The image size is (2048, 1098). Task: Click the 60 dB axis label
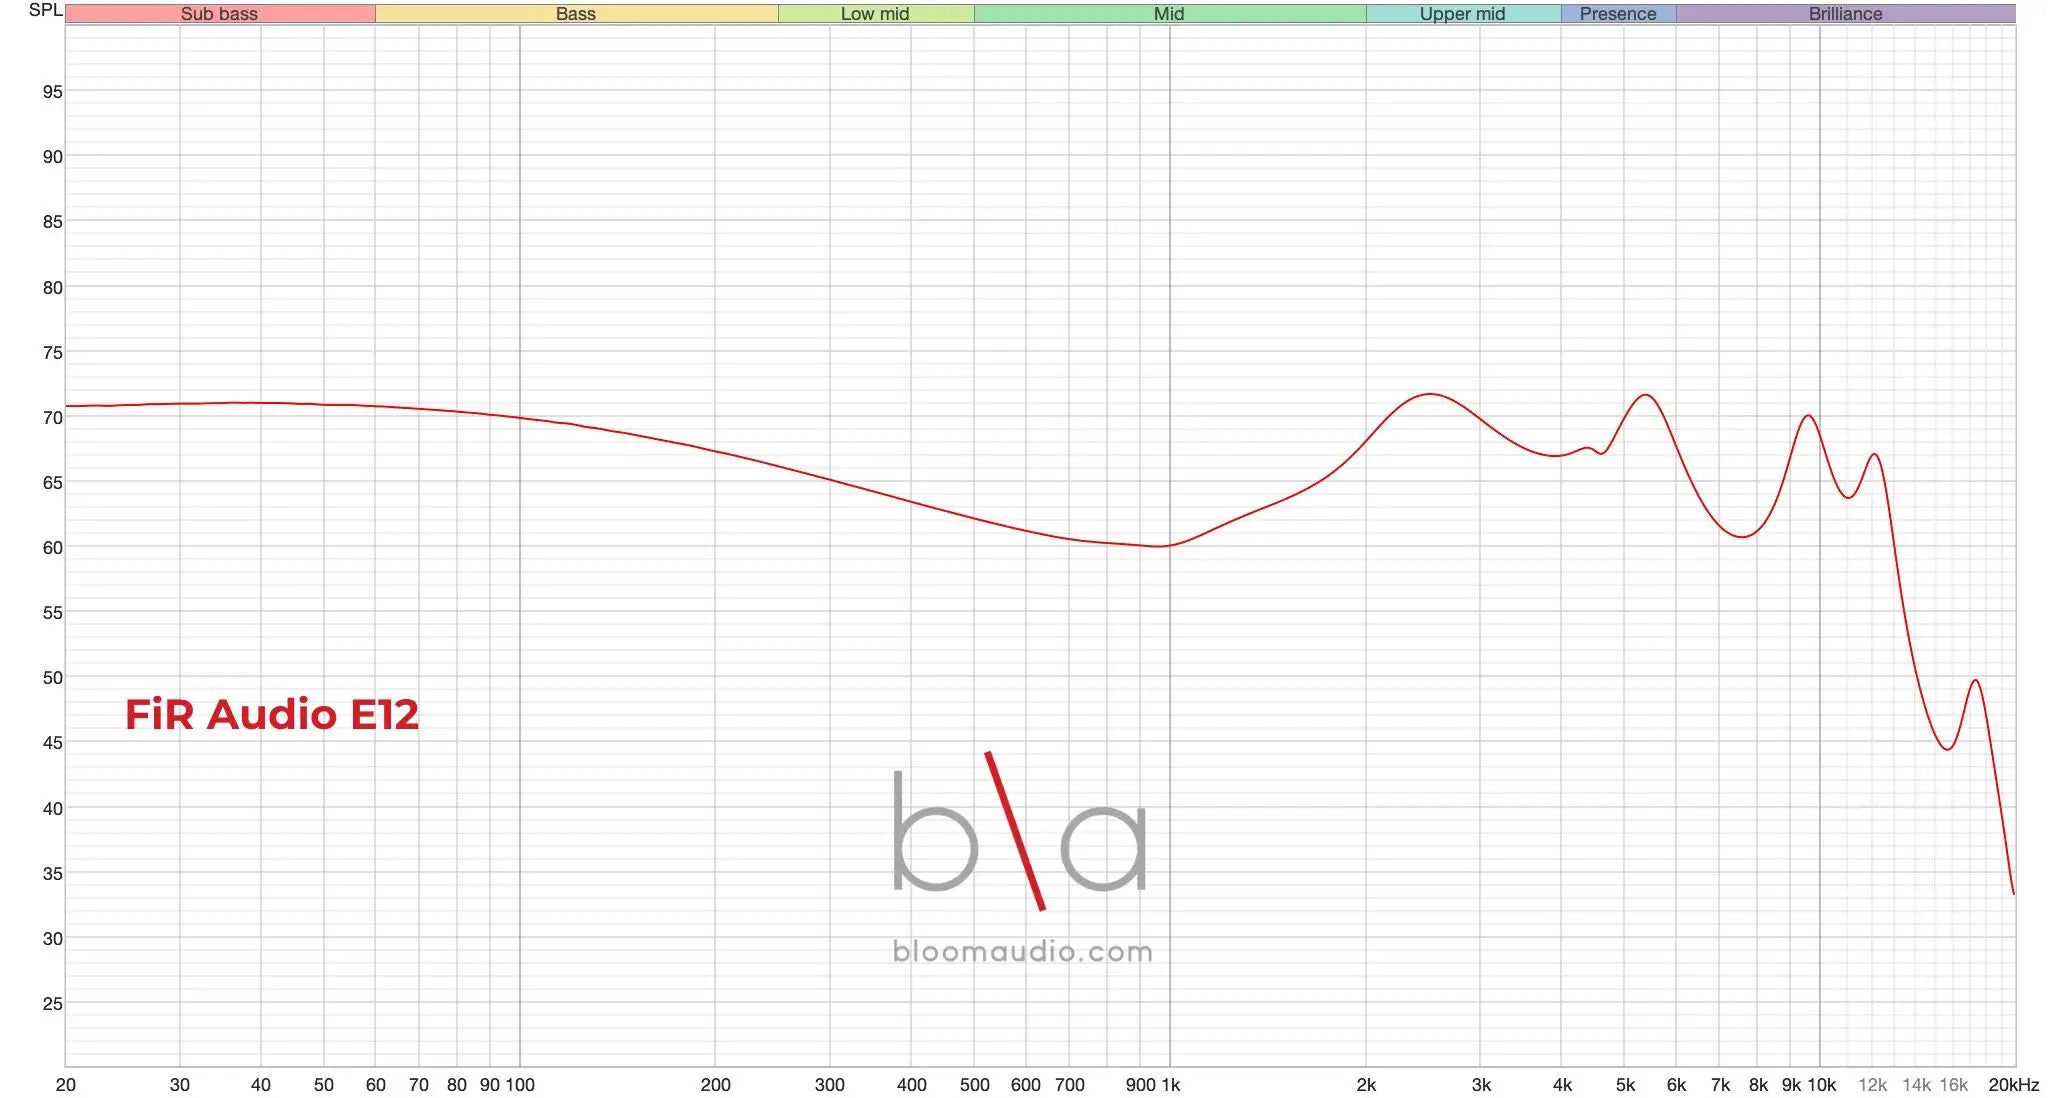(x=52, y=548)
